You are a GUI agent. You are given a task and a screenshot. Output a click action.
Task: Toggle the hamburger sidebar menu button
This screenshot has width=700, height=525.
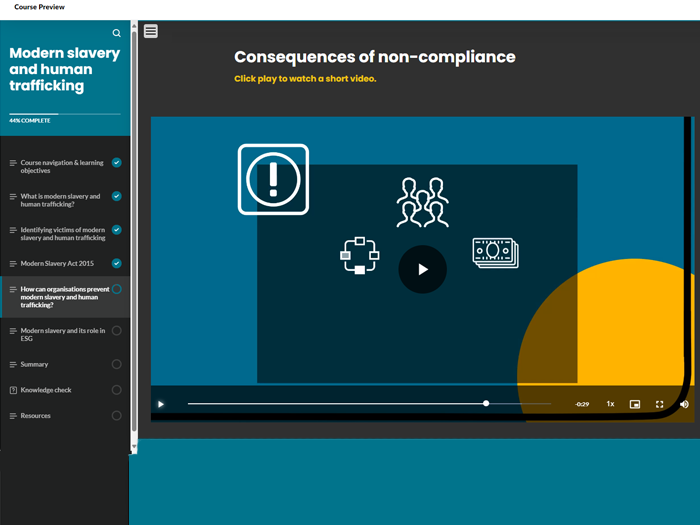[151, 31]
